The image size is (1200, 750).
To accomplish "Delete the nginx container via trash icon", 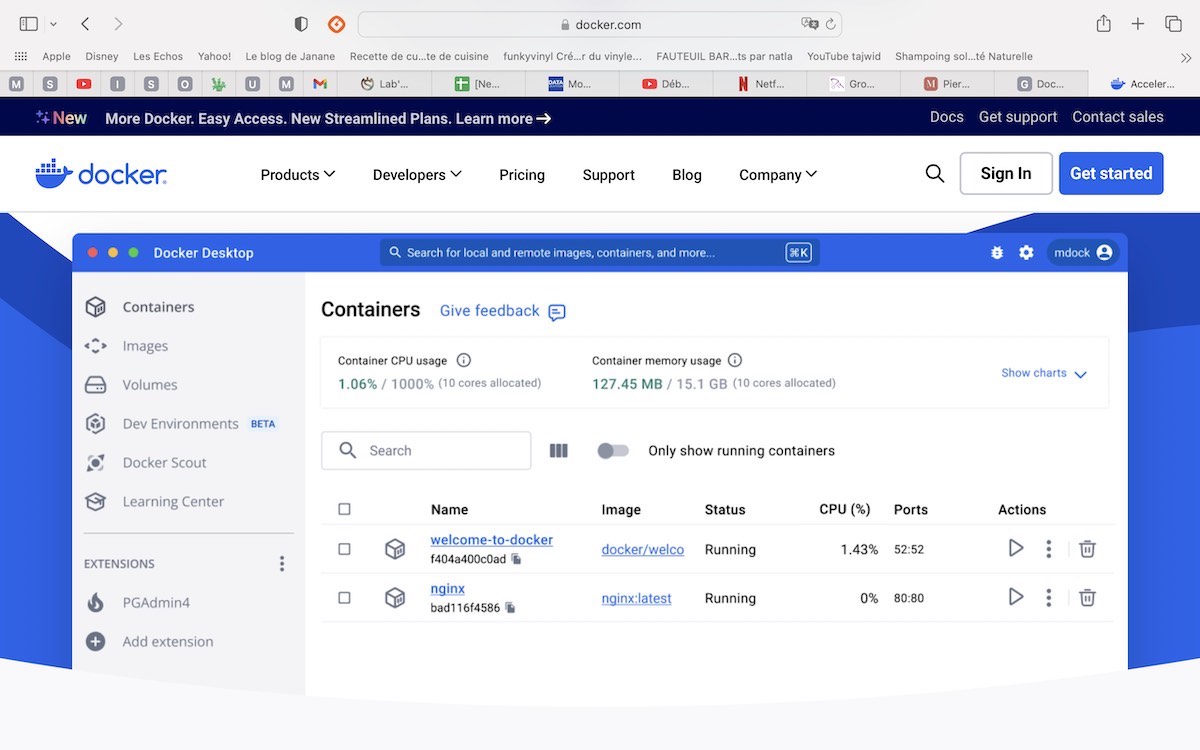I will tap(1087, 598).
